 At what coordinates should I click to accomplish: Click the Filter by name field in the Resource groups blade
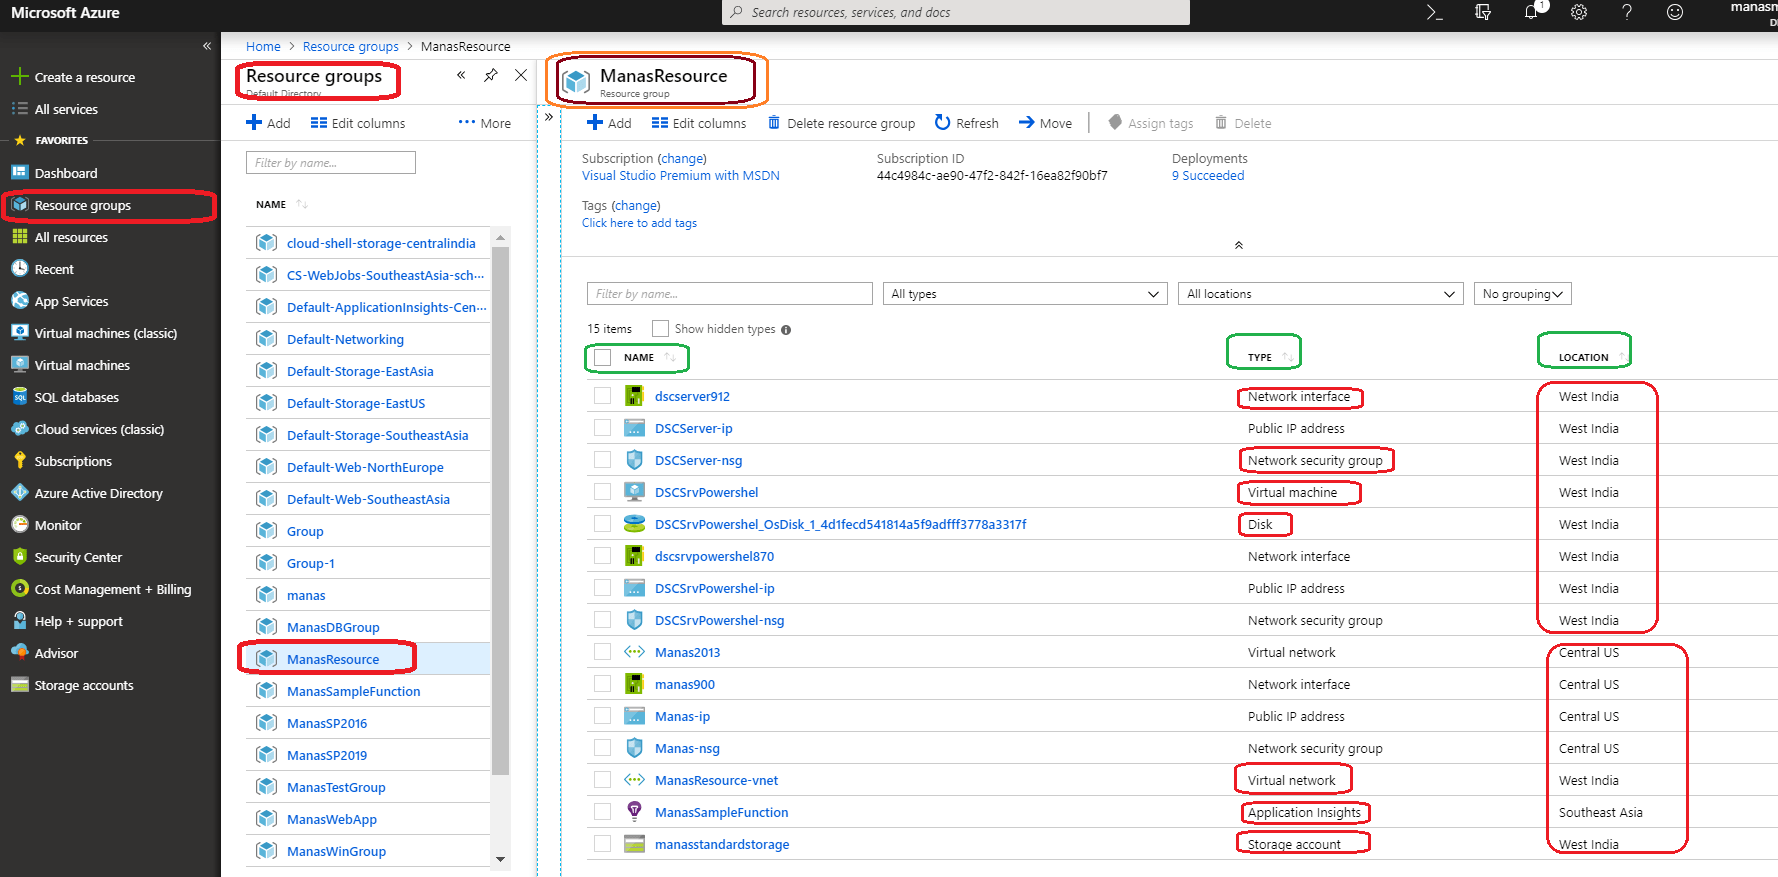pyautogui.click(x=331, y=162)
